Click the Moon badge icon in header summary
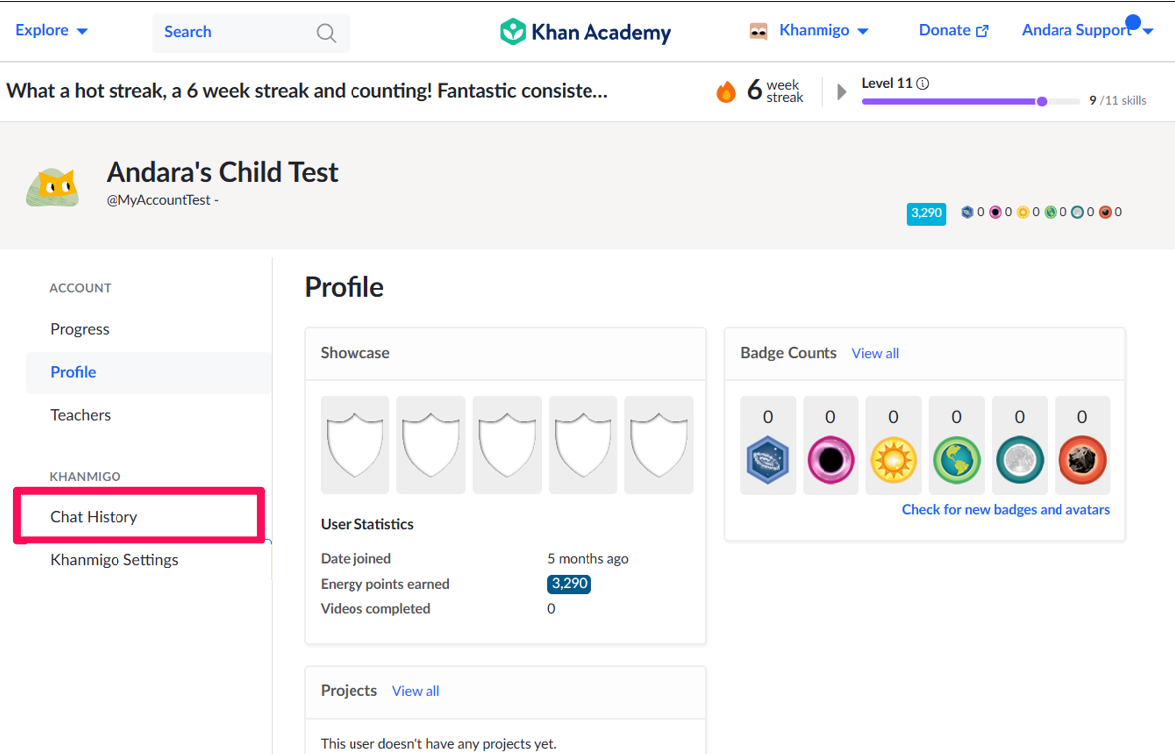This screenshot has height=754, width=1175. [1078, 212]
